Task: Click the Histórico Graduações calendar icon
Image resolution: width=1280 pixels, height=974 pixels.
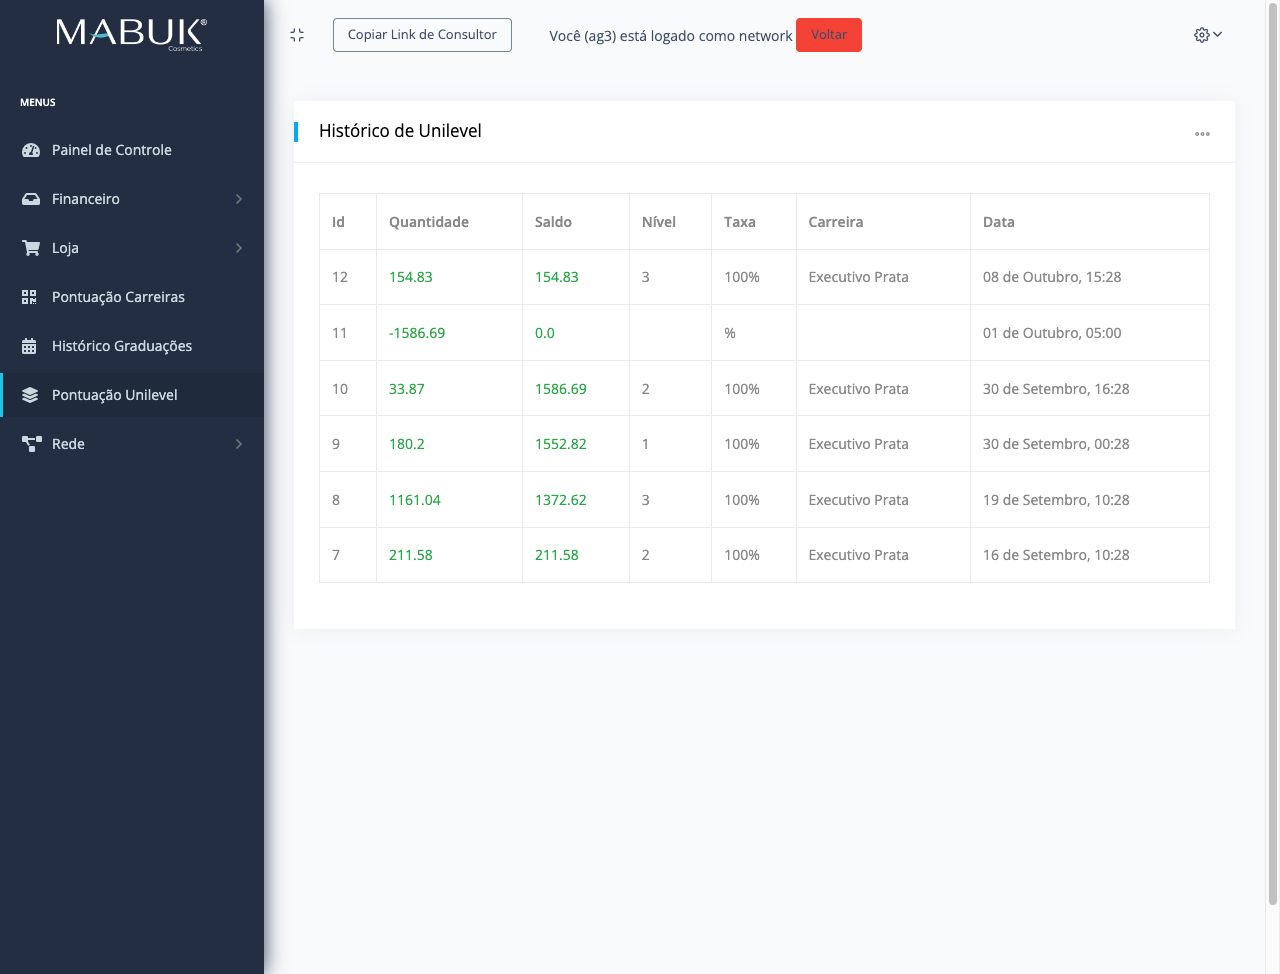Action: click(x=30, y=346)
